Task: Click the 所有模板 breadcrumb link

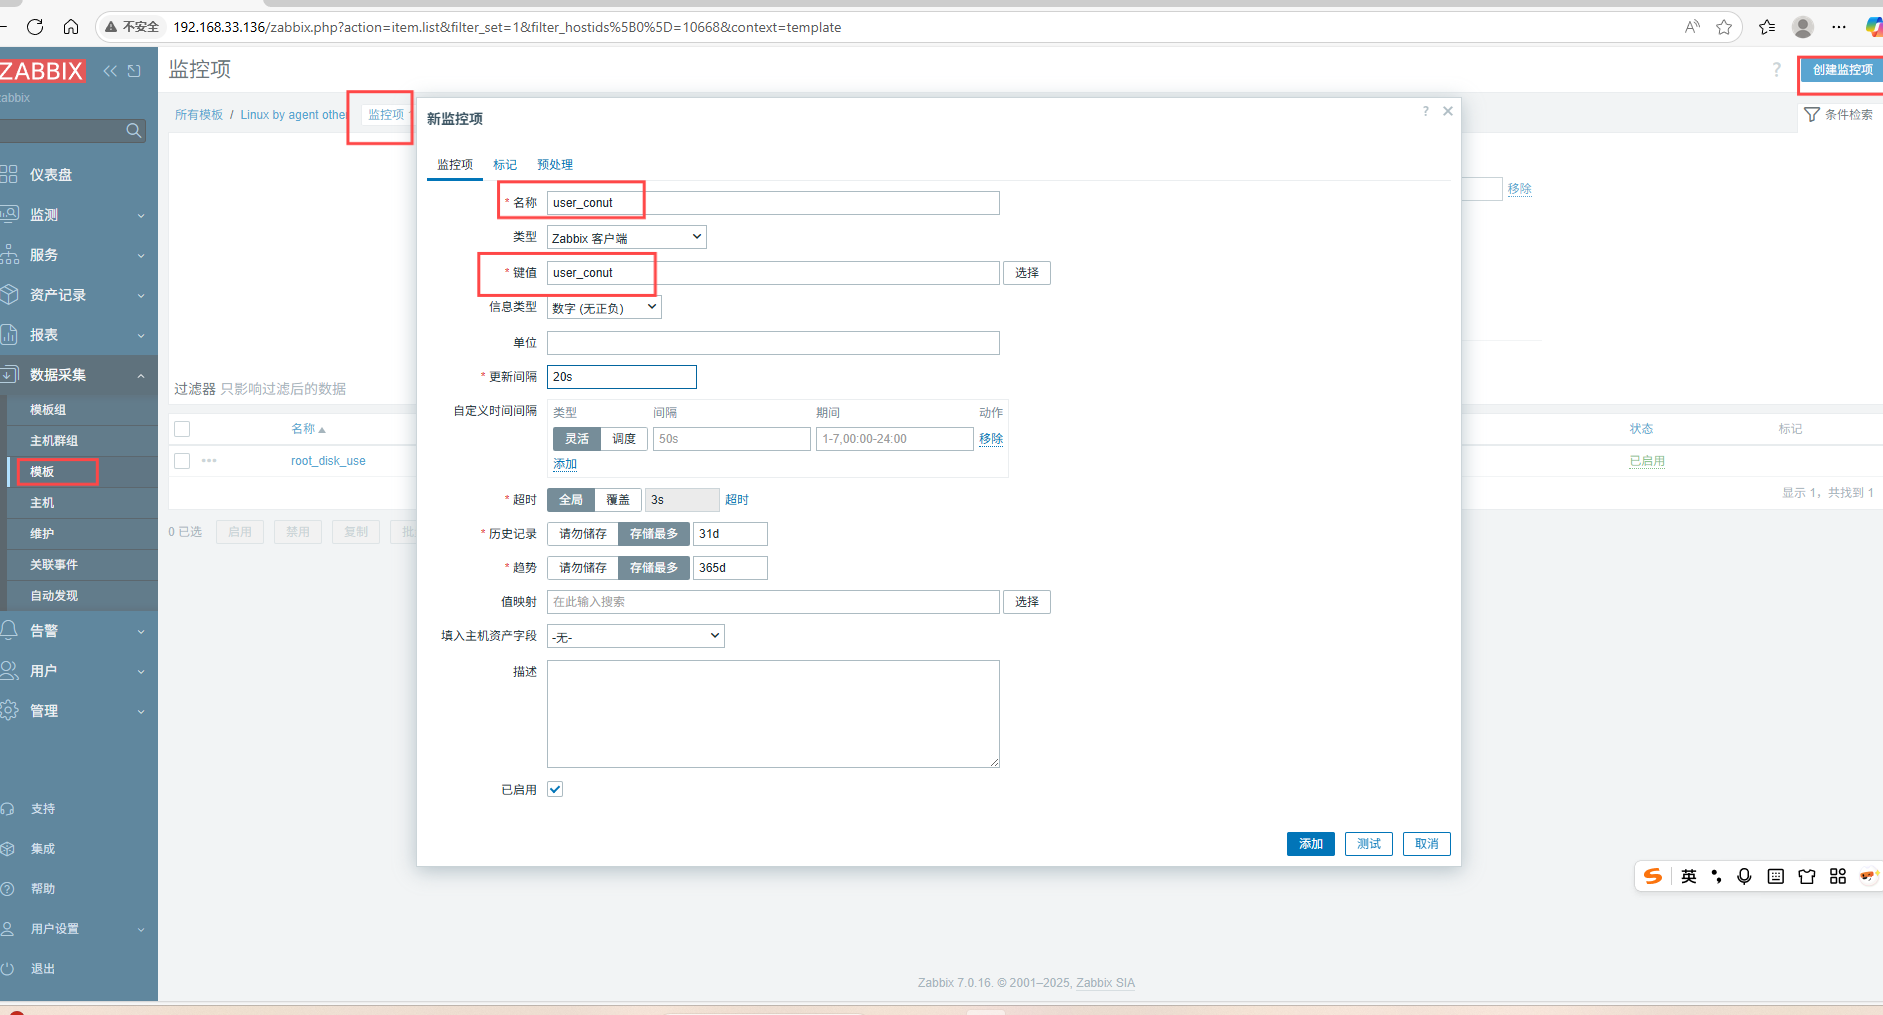Action: [199, 115]
